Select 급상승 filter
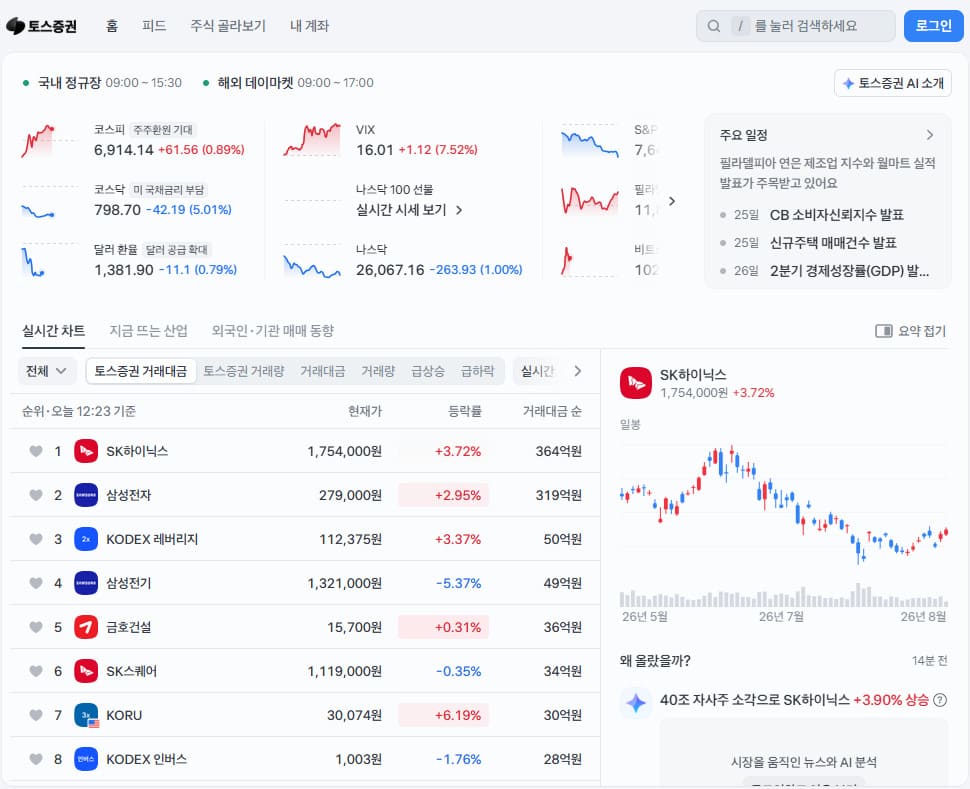The width and height of the screenshot is (970, 789). click(x=427, y=371)
